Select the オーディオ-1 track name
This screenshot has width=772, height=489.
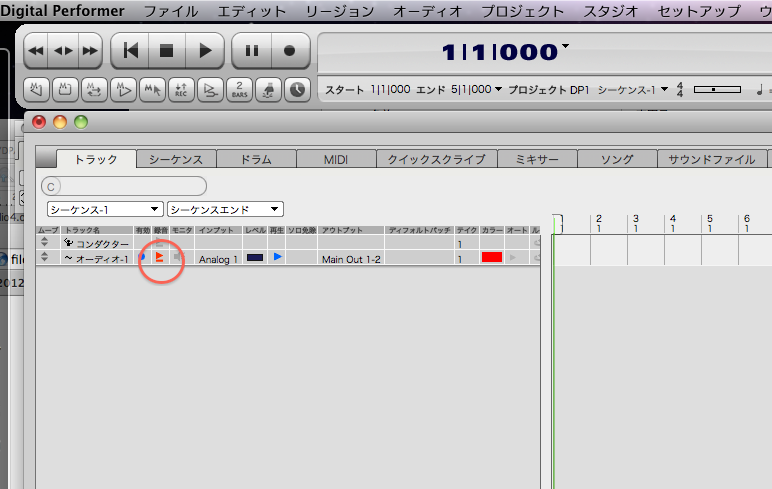pos(102,259)
